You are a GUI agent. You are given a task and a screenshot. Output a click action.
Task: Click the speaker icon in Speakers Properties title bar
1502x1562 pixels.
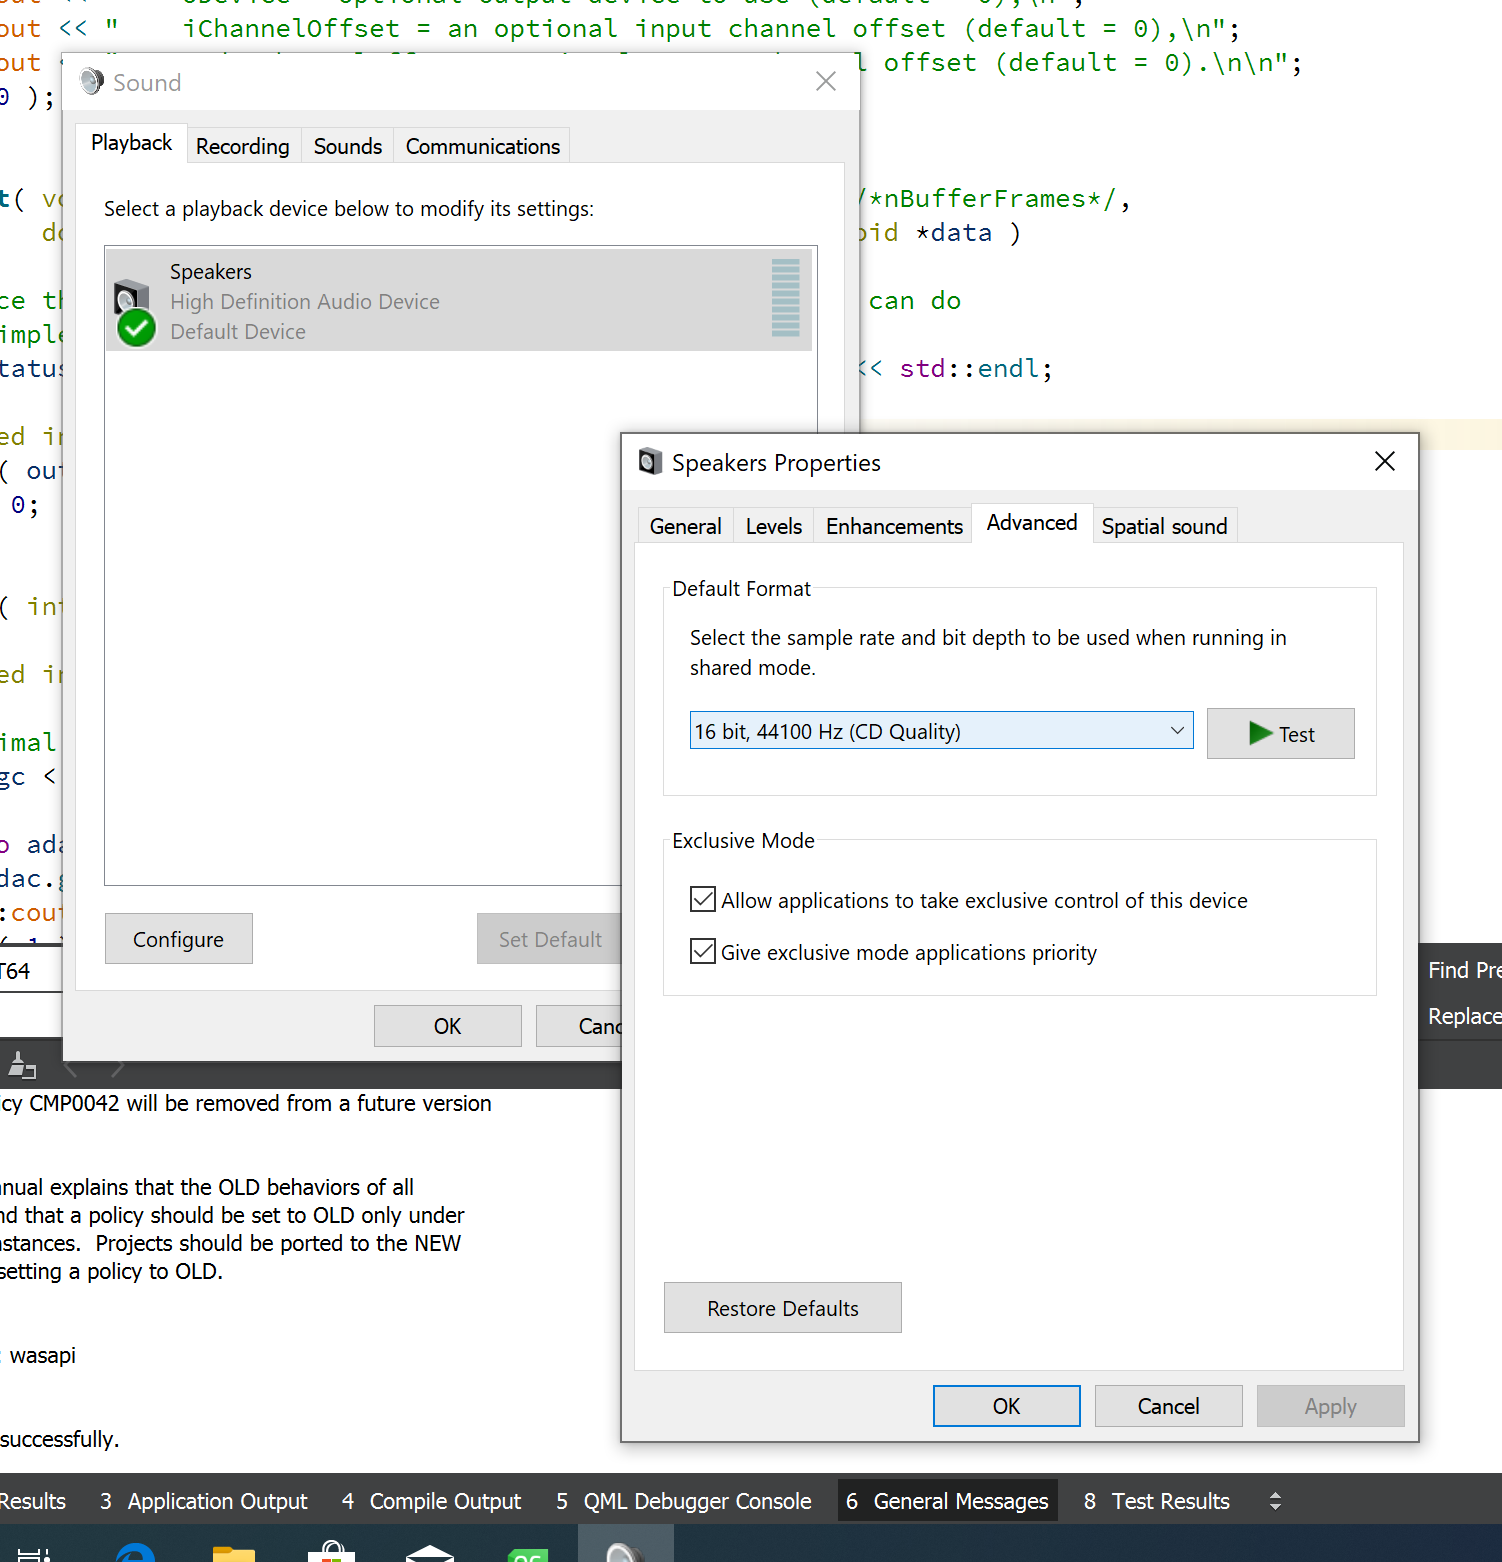[x=651, y=461]
